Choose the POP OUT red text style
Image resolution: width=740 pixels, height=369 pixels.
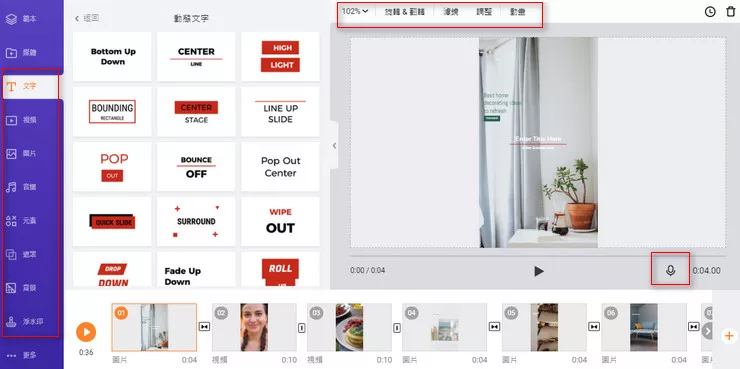click(x=112, y=167)
